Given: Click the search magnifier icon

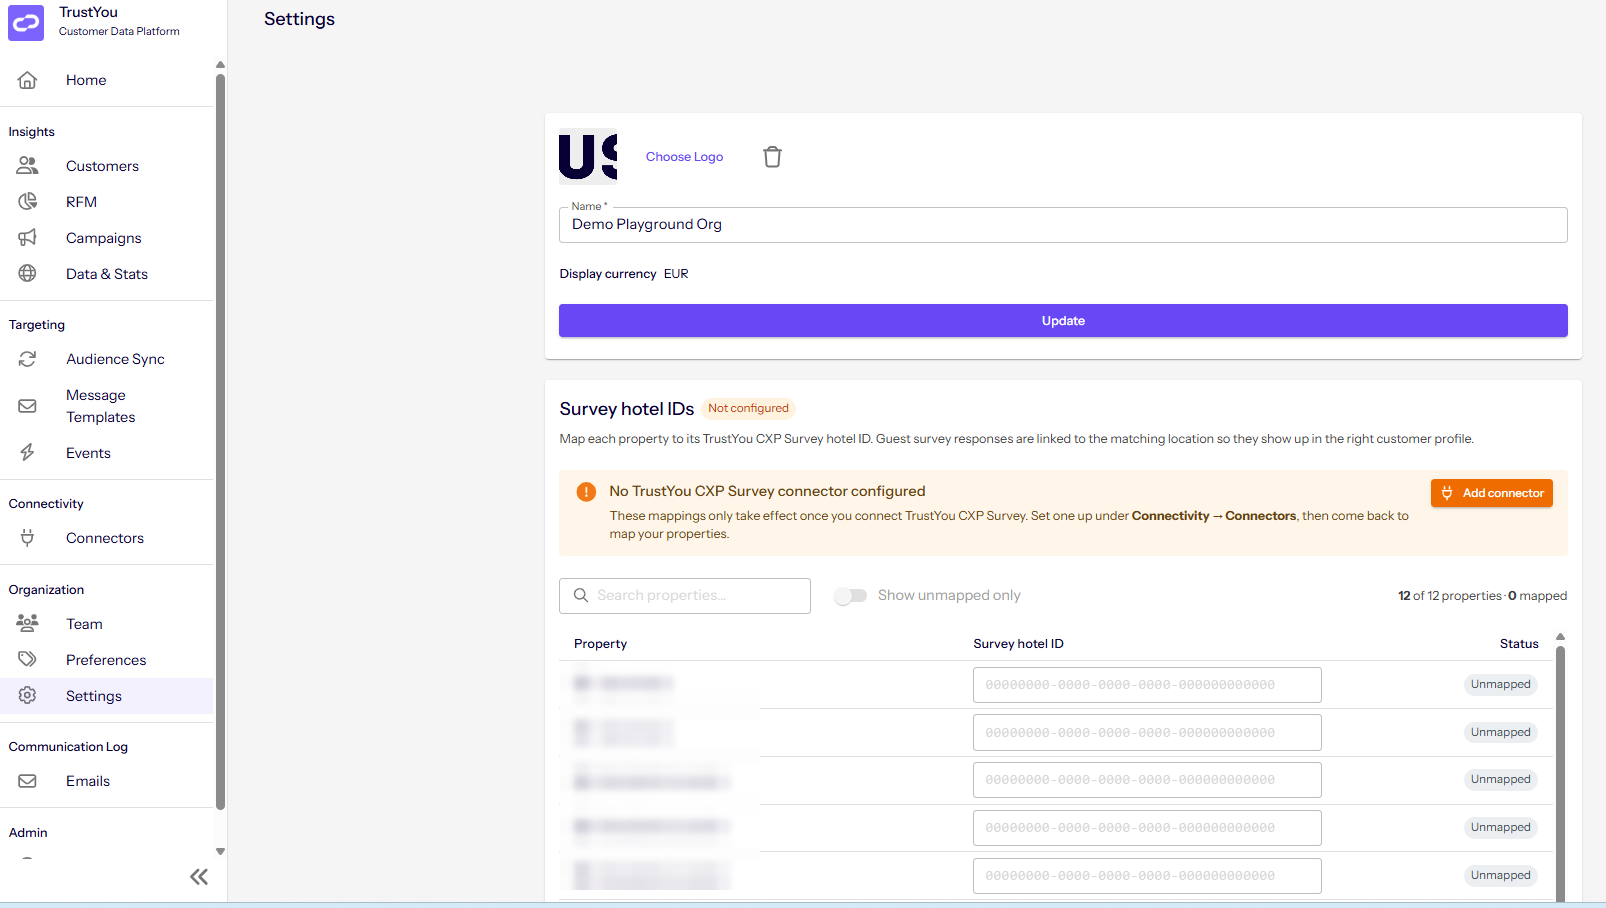Looking at the screenshot, I should pos(580,595).
